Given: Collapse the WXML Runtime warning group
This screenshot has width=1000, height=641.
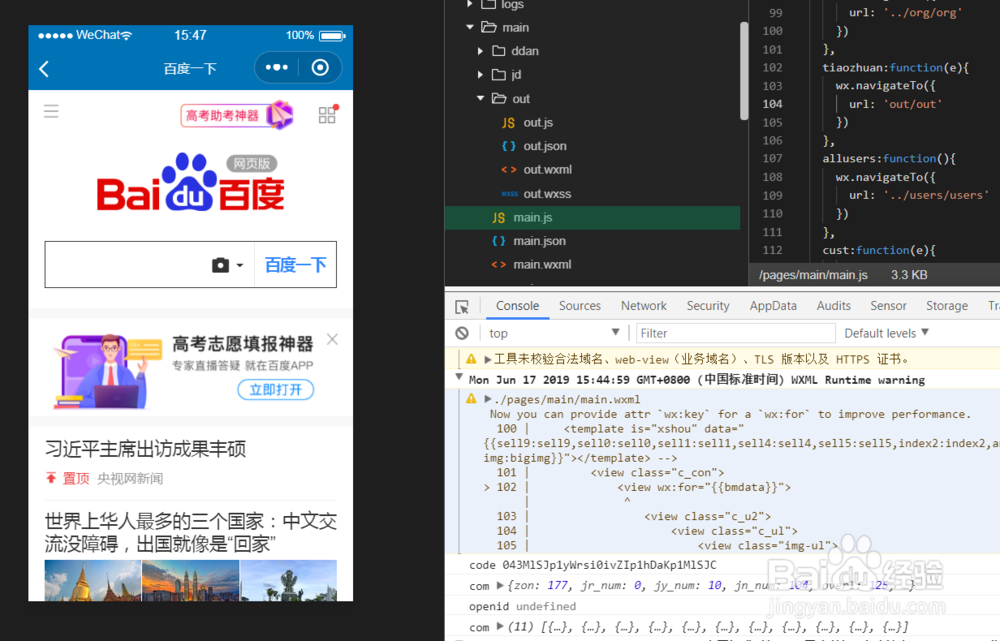Looking at the screenshot, I should 459,378.
